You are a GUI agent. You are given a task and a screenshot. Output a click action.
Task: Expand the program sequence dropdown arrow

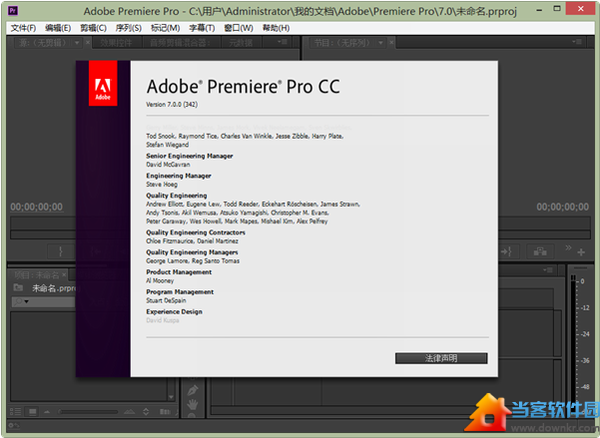(x=381, y=43)
